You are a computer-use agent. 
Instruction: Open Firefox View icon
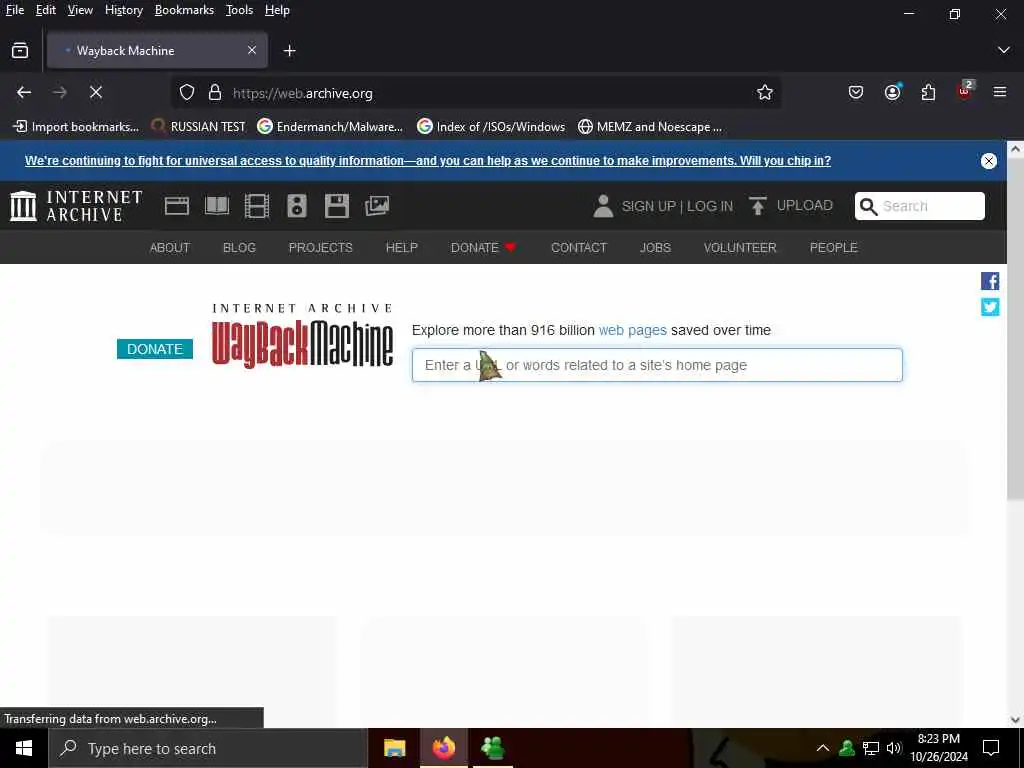pos(20,50)
